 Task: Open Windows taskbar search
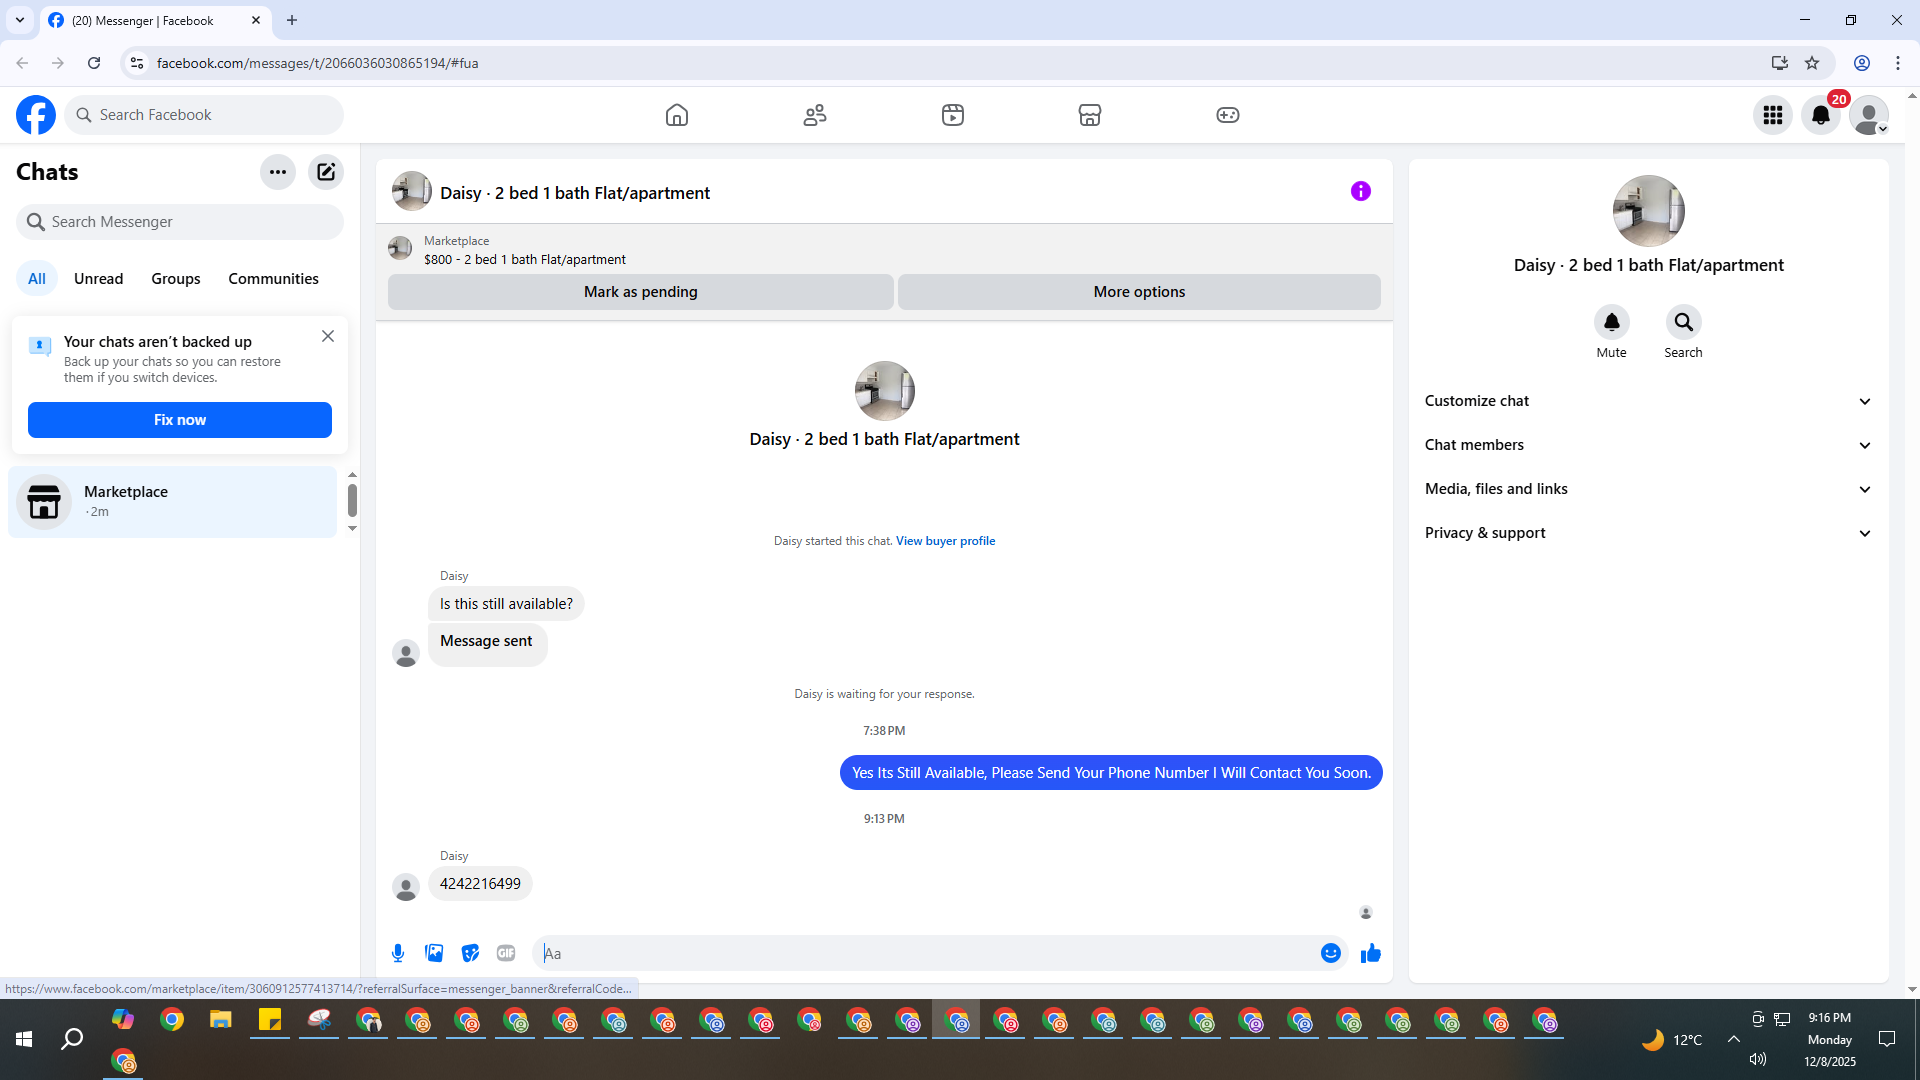click(72, 1040)
